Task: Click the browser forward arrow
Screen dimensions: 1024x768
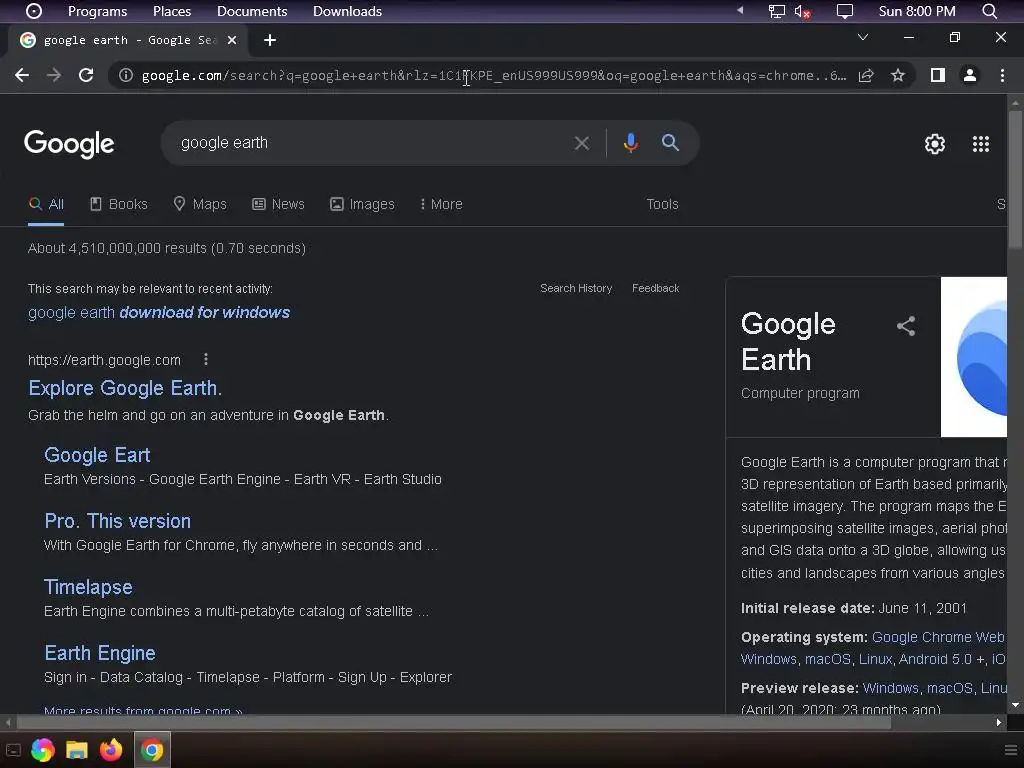Action: [x=54, y=75]
